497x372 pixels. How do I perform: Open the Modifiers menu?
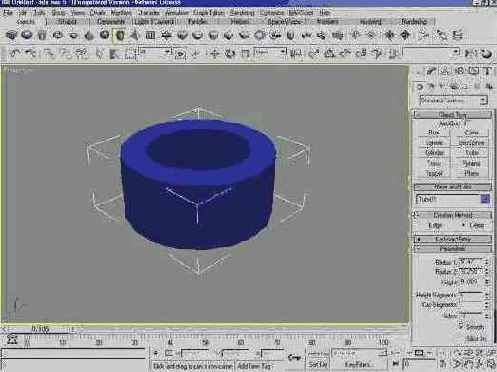coord(121,13)
